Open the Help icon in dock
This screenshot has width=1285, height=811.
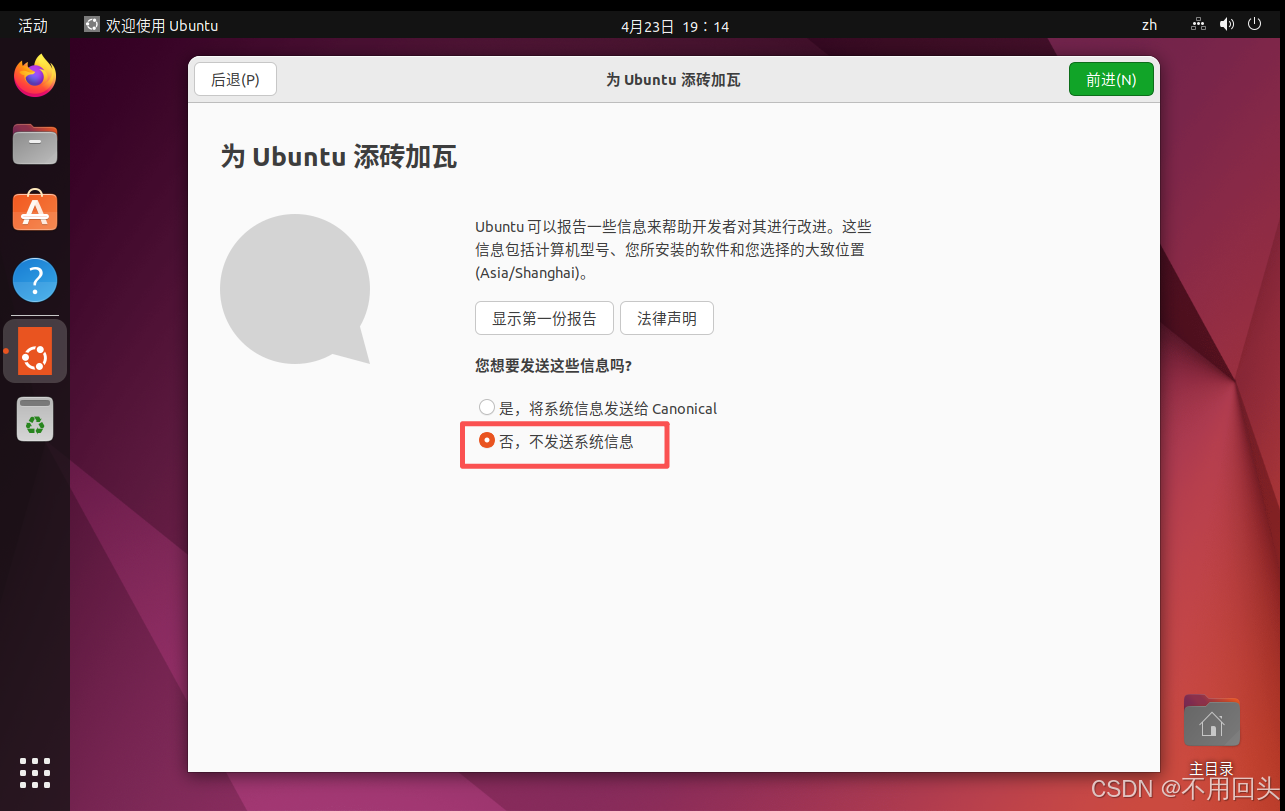click(x=35, y=280)
